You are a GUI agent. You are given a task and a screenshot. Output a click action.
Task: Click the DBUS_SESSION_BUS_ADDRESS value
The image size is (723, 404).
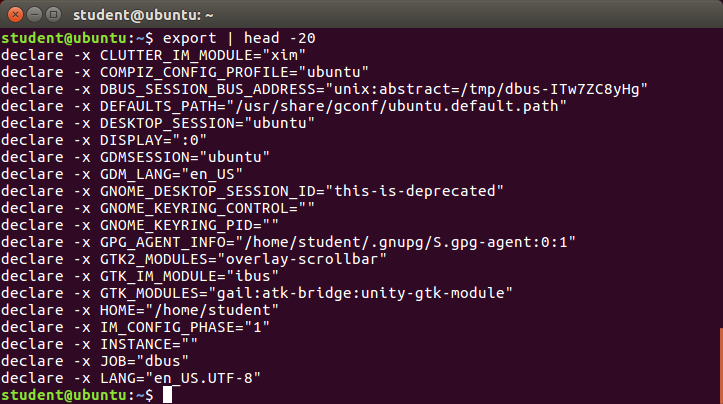pos(486,89)
